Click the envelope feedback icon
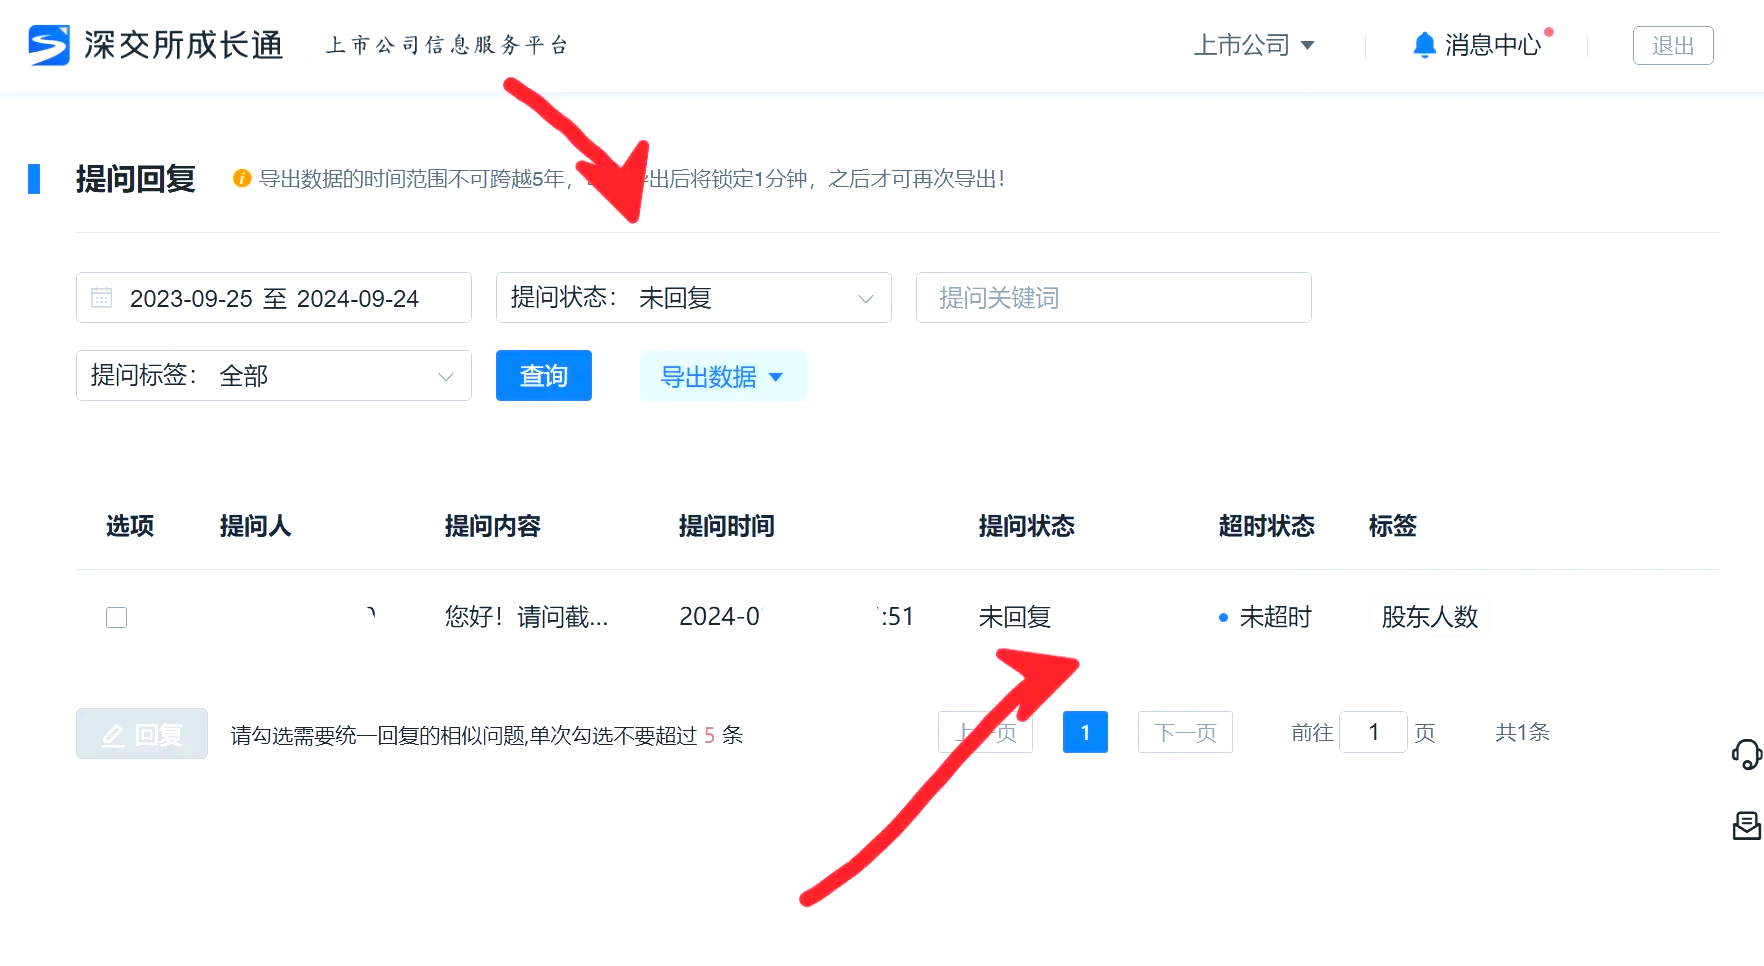The height and width of the screenshot is (966, 1764). click(1747, 826)
